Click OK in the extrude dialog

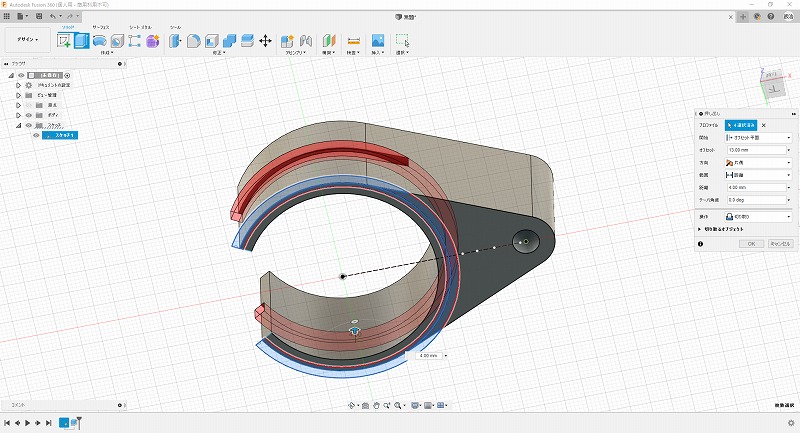point(750,243)
